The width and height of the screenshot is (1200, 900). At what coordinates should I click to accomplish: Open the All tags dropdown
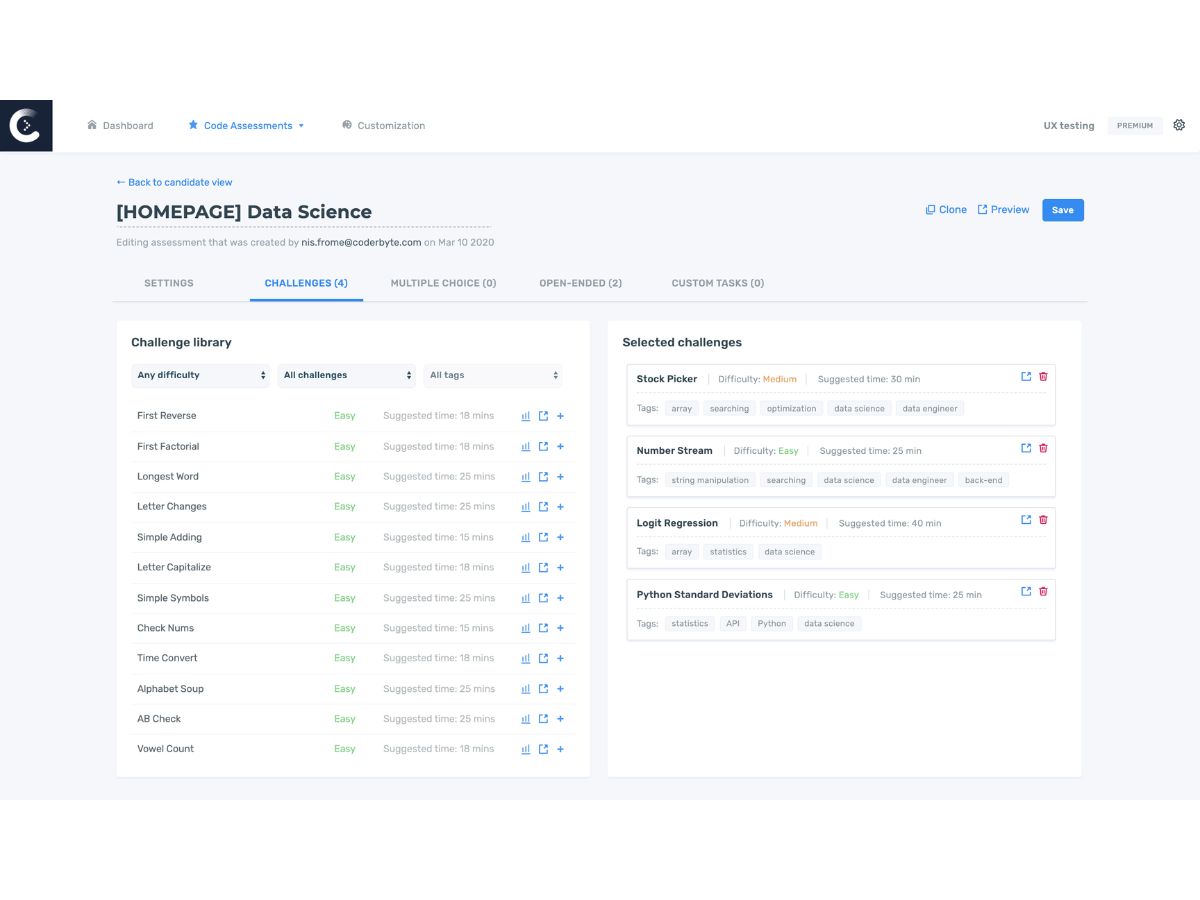coord(493,375)
